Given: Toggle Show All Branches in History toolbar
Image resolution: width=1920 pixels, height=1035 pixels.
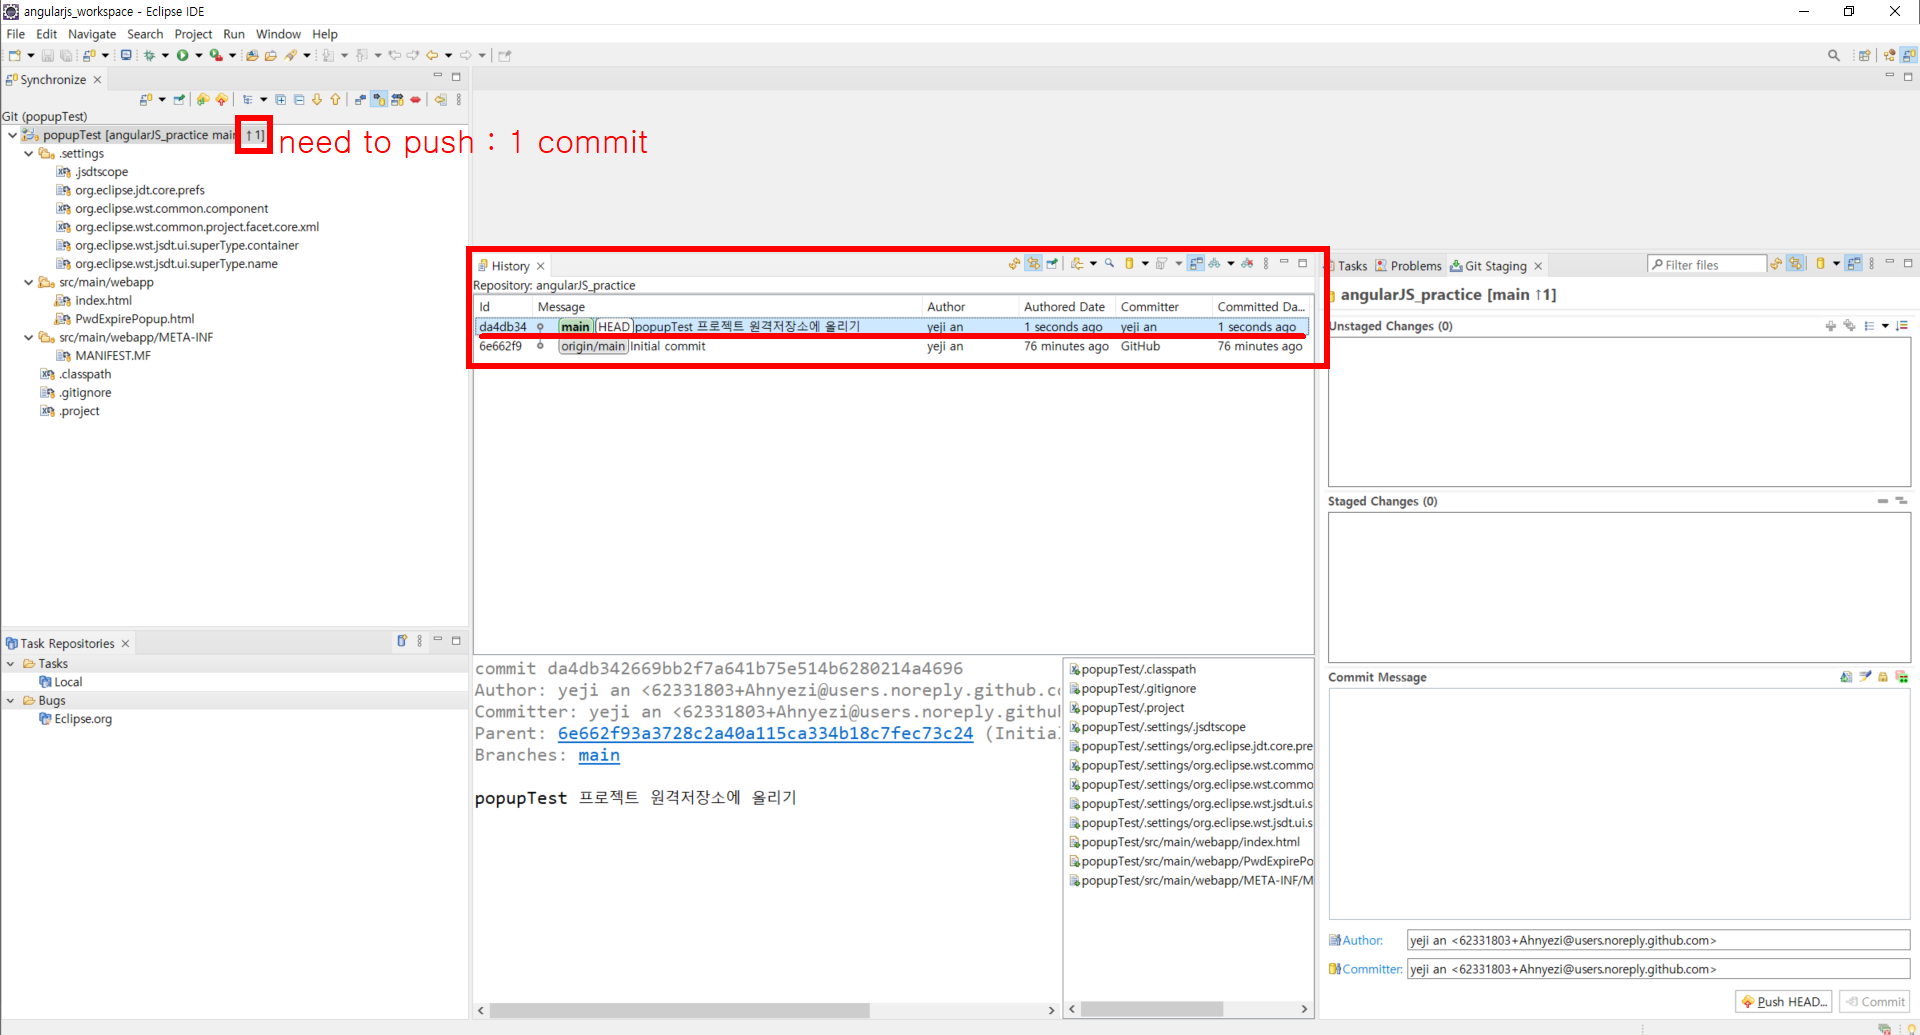Looking at the screenshot, I should pyautogui.click(x=1214, y=264).
